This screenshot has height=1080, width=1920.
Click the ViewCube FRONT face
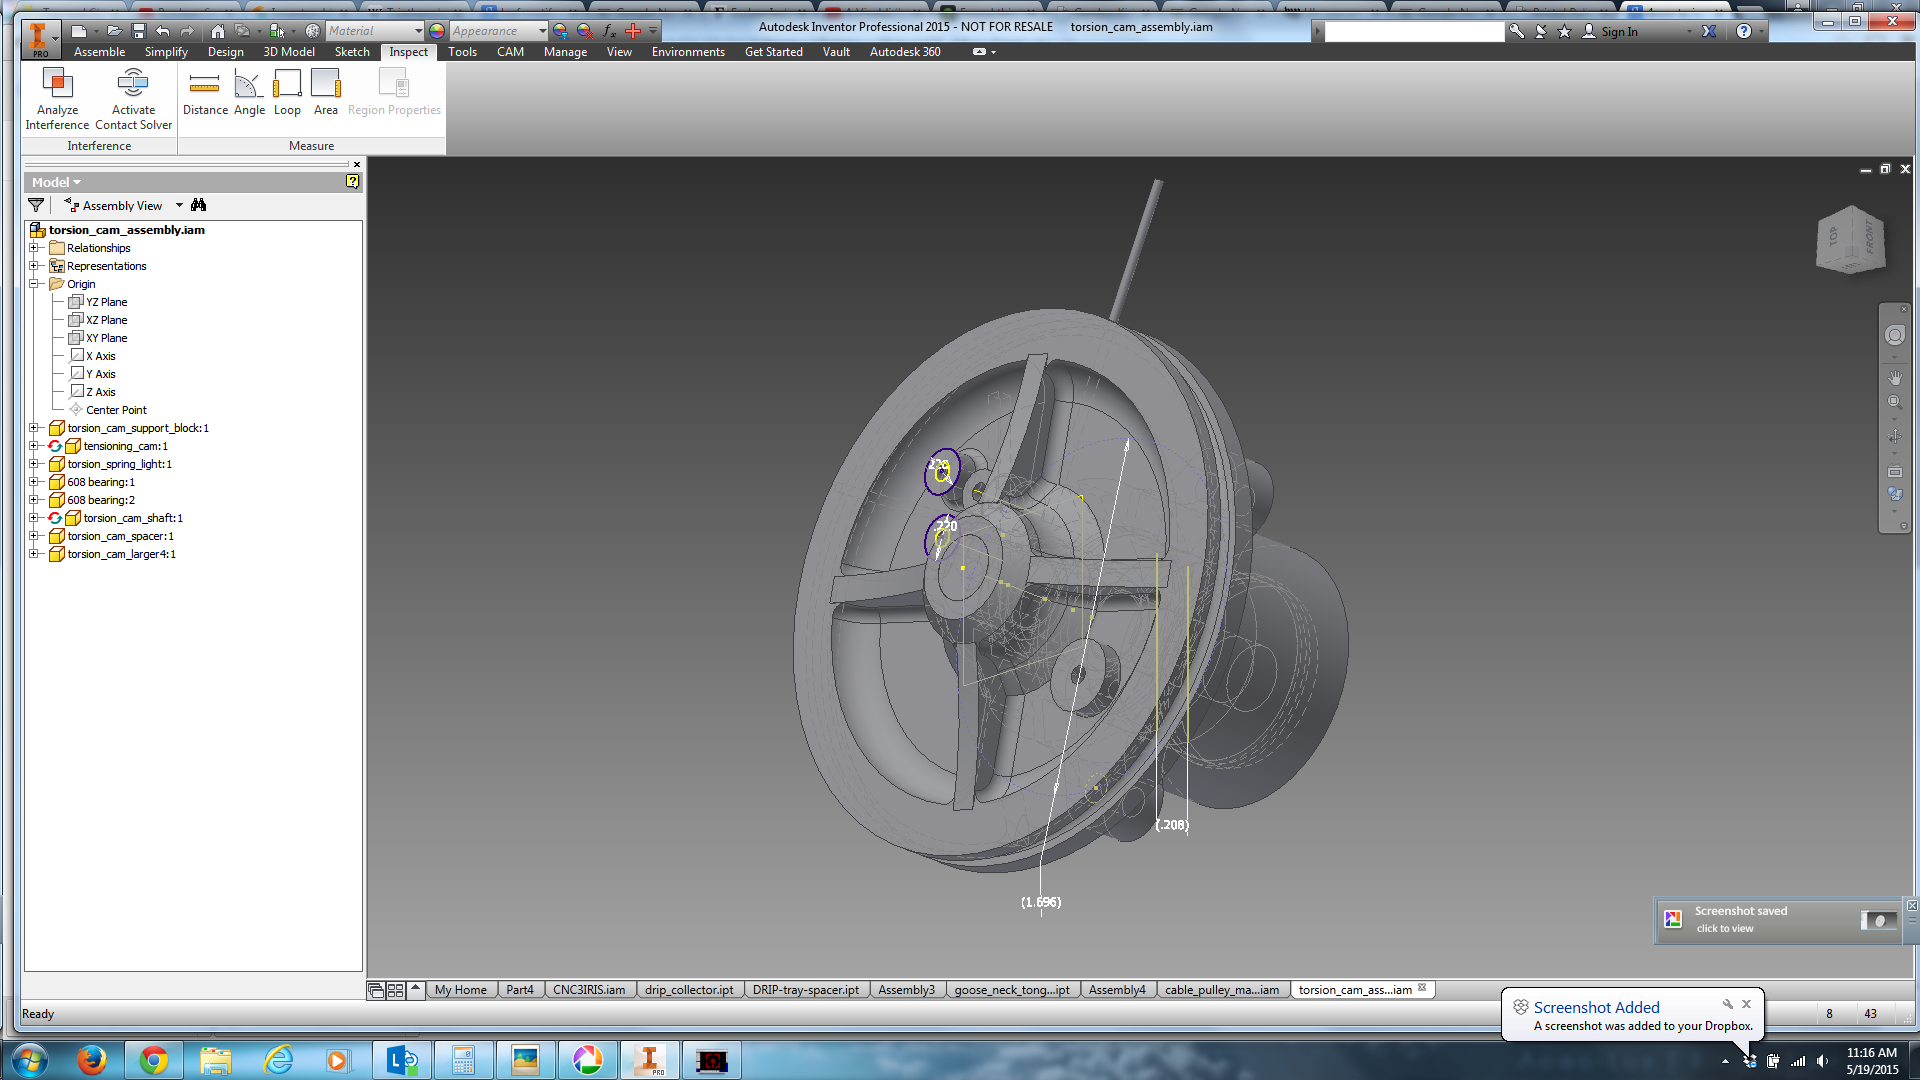1869,238
